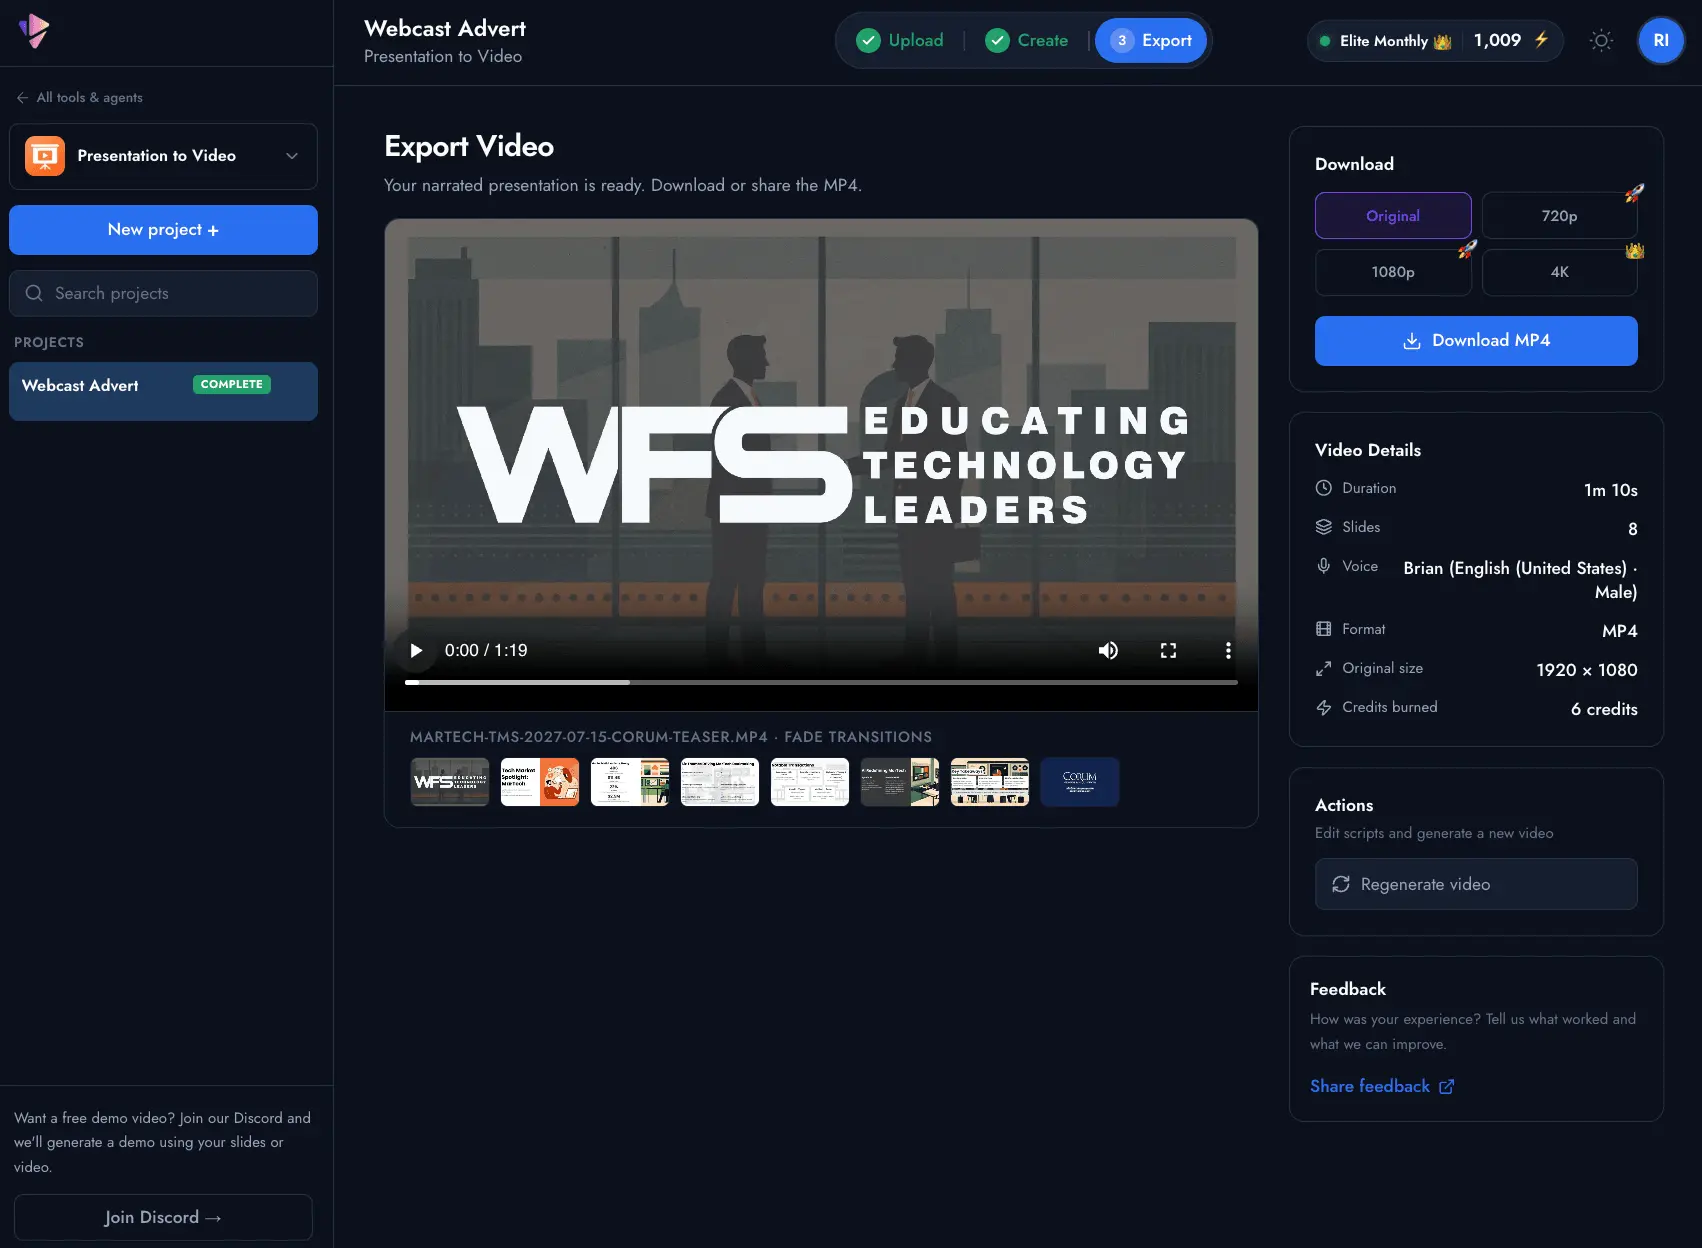This screenshot has height=1248, width=1702.
Task: Click the 1m 10s duration value
Action: click(x=1611, y=490)
